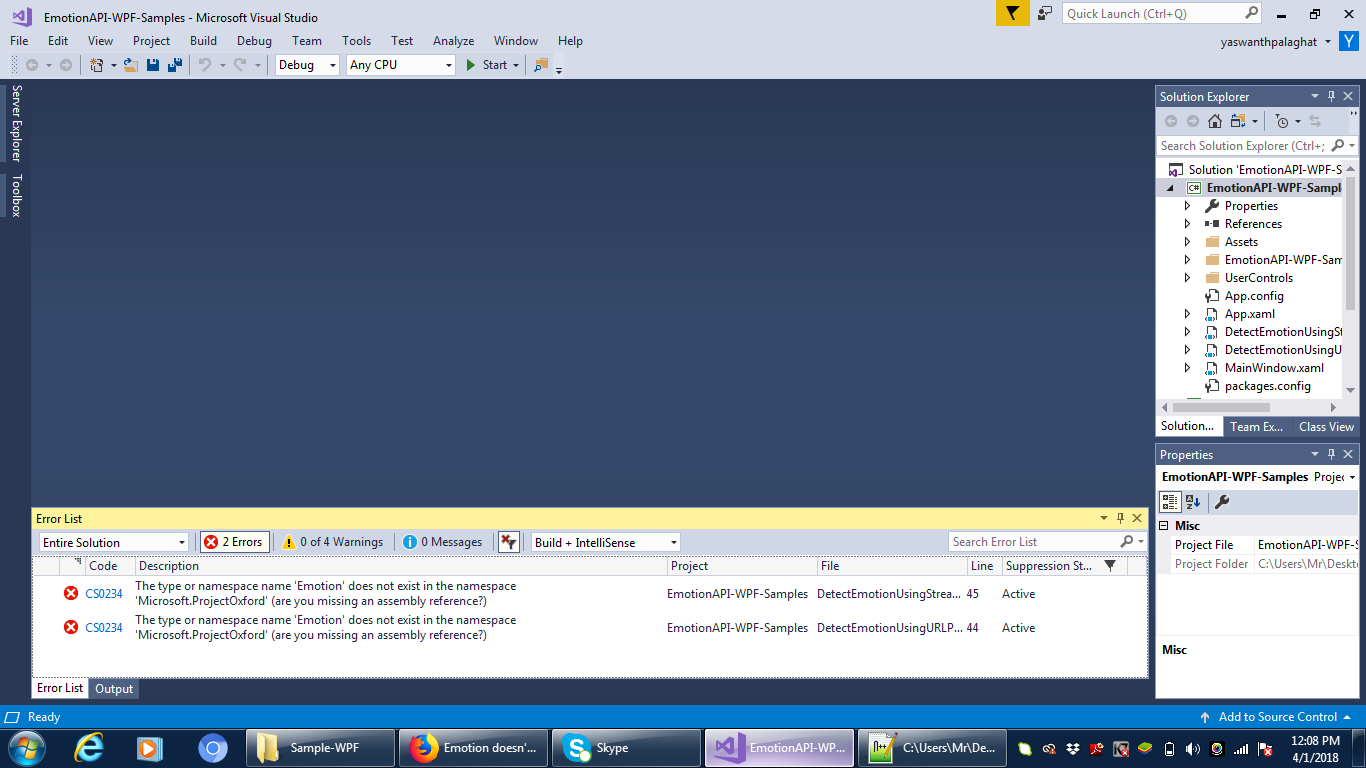The image size is (1366, 768).
Task: Open the Build + IntelliSense dropdown
Action: [603, 541]
